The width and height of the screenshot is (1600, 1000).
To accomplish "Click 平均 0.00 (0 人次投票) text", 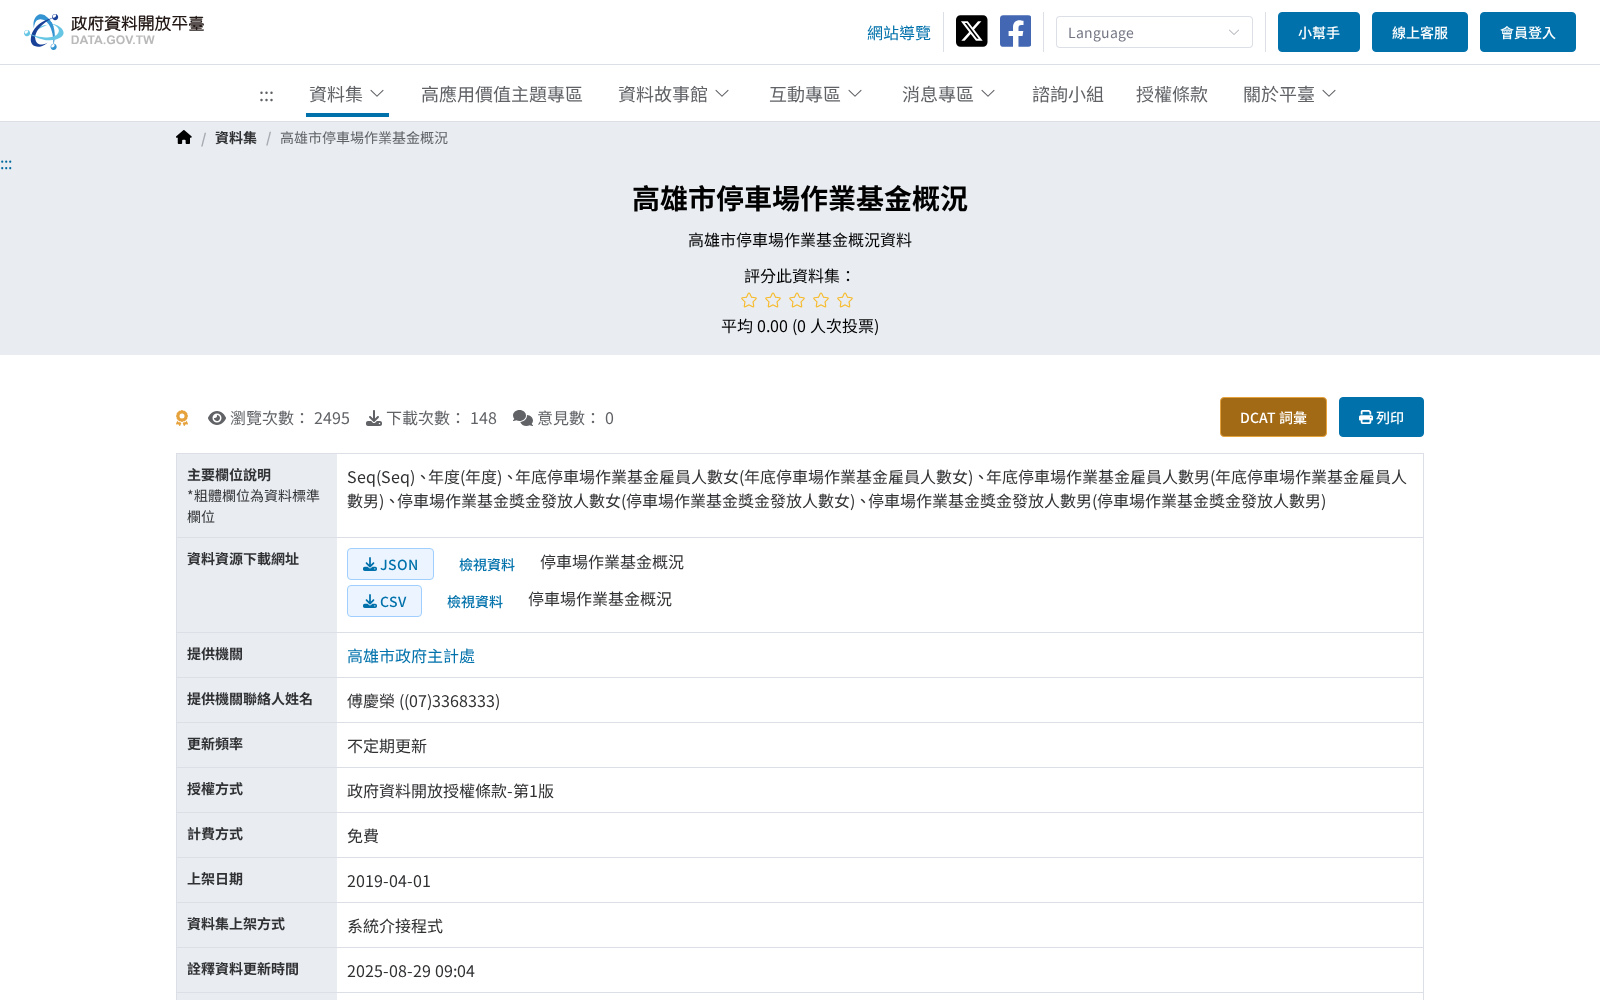I will (800, 326).
